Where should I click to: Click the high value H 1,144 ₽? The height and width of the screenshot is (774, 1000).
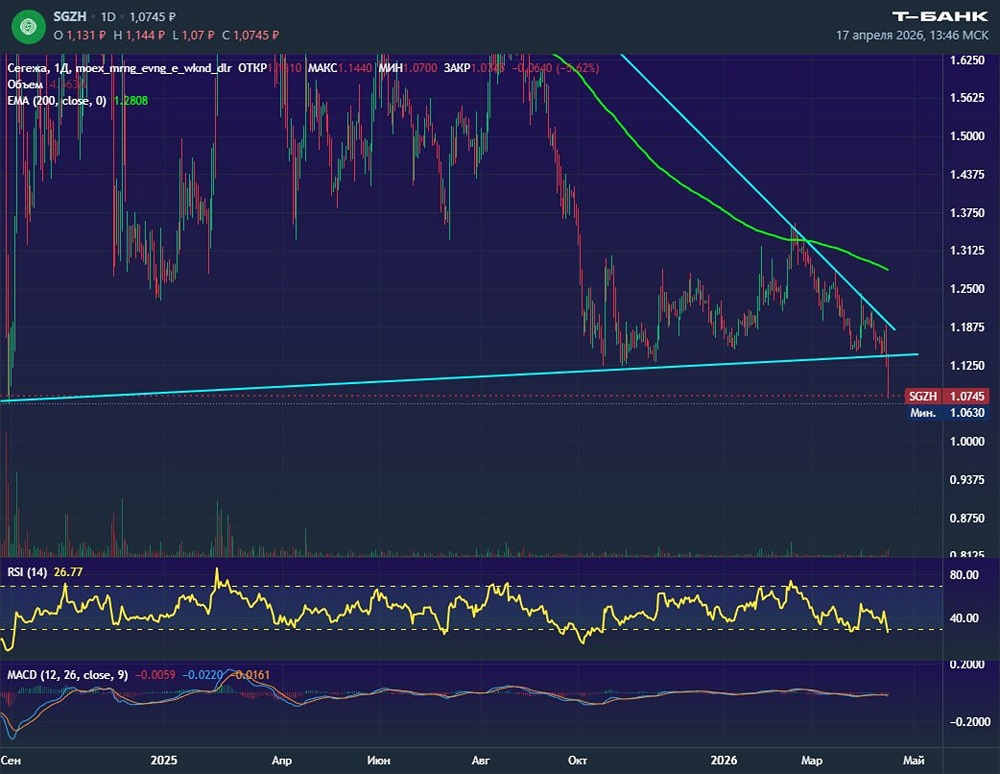[139, 35]
